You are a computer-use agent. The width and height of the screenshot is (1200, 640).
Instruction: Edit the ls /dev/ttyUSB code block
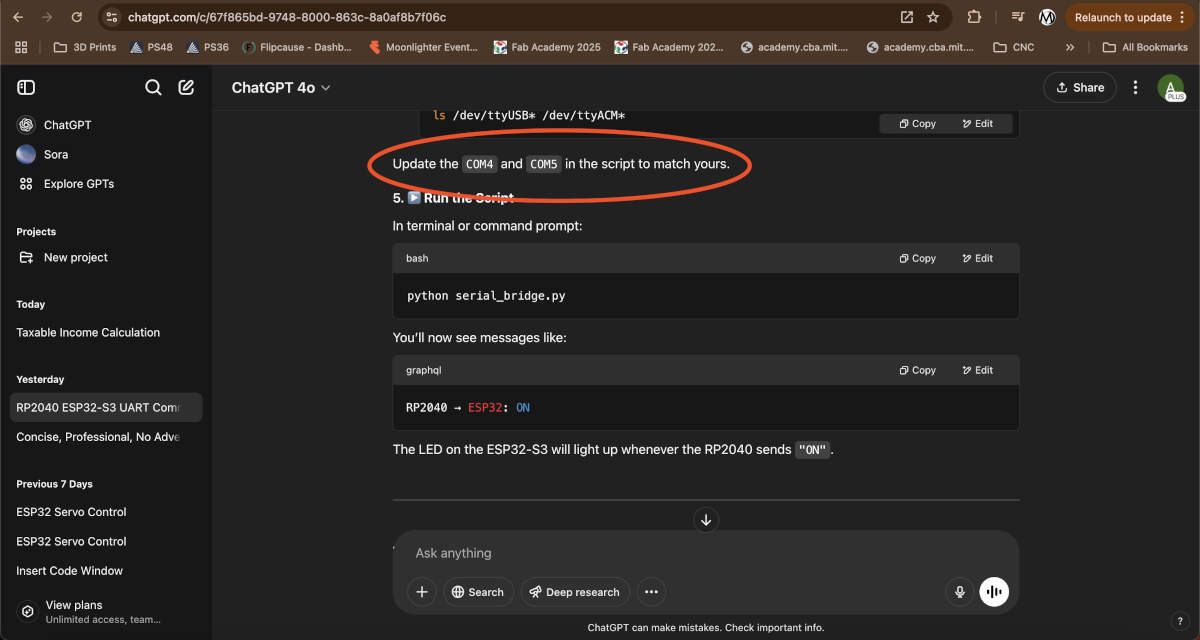click(977, 124)
